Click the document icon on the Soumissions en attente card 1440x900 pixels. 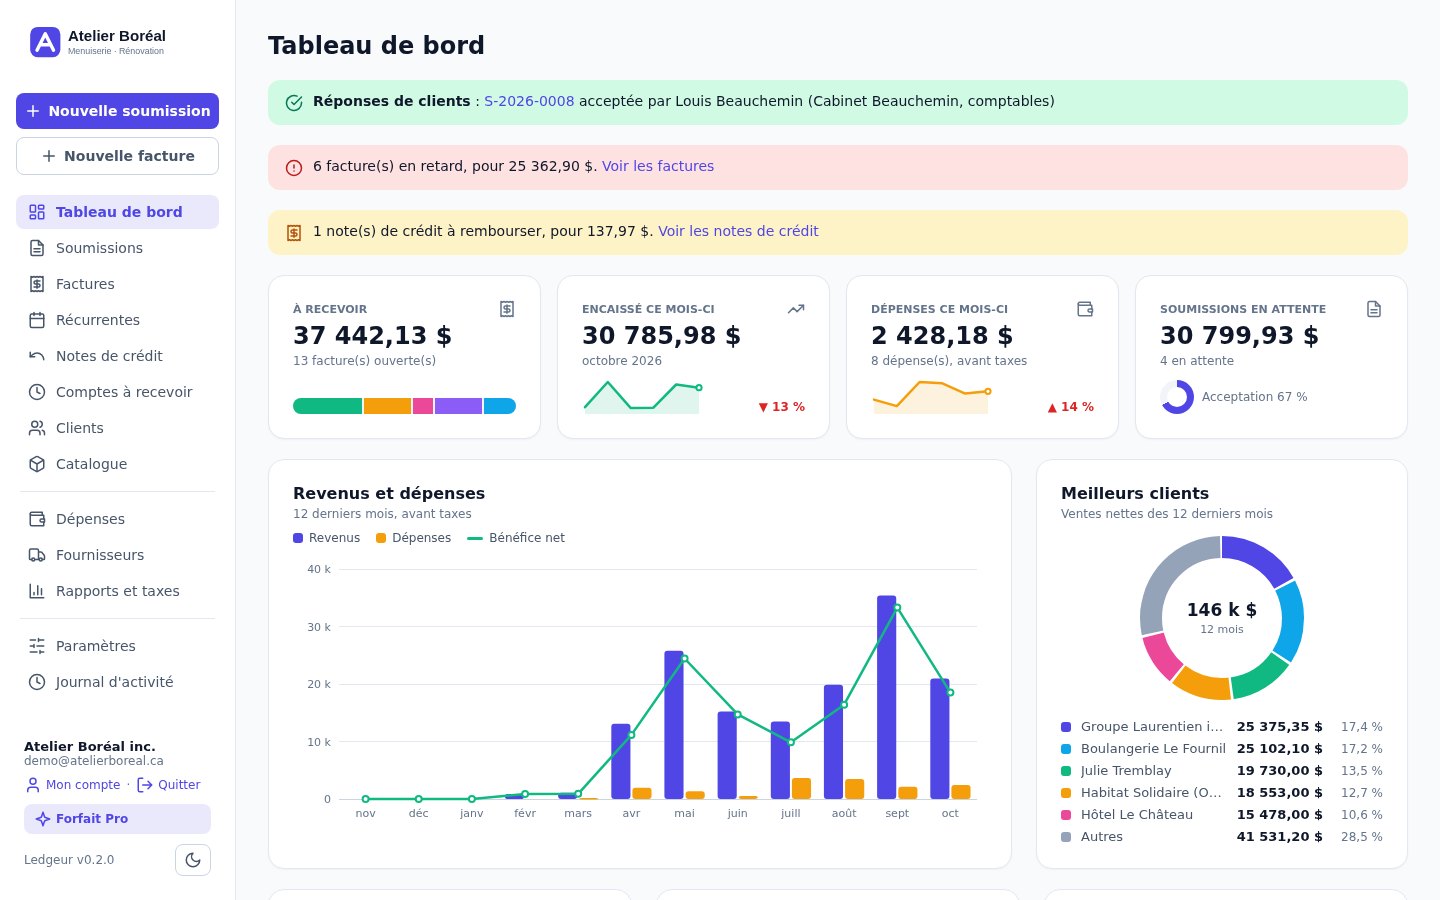(x=1374, y=309)
